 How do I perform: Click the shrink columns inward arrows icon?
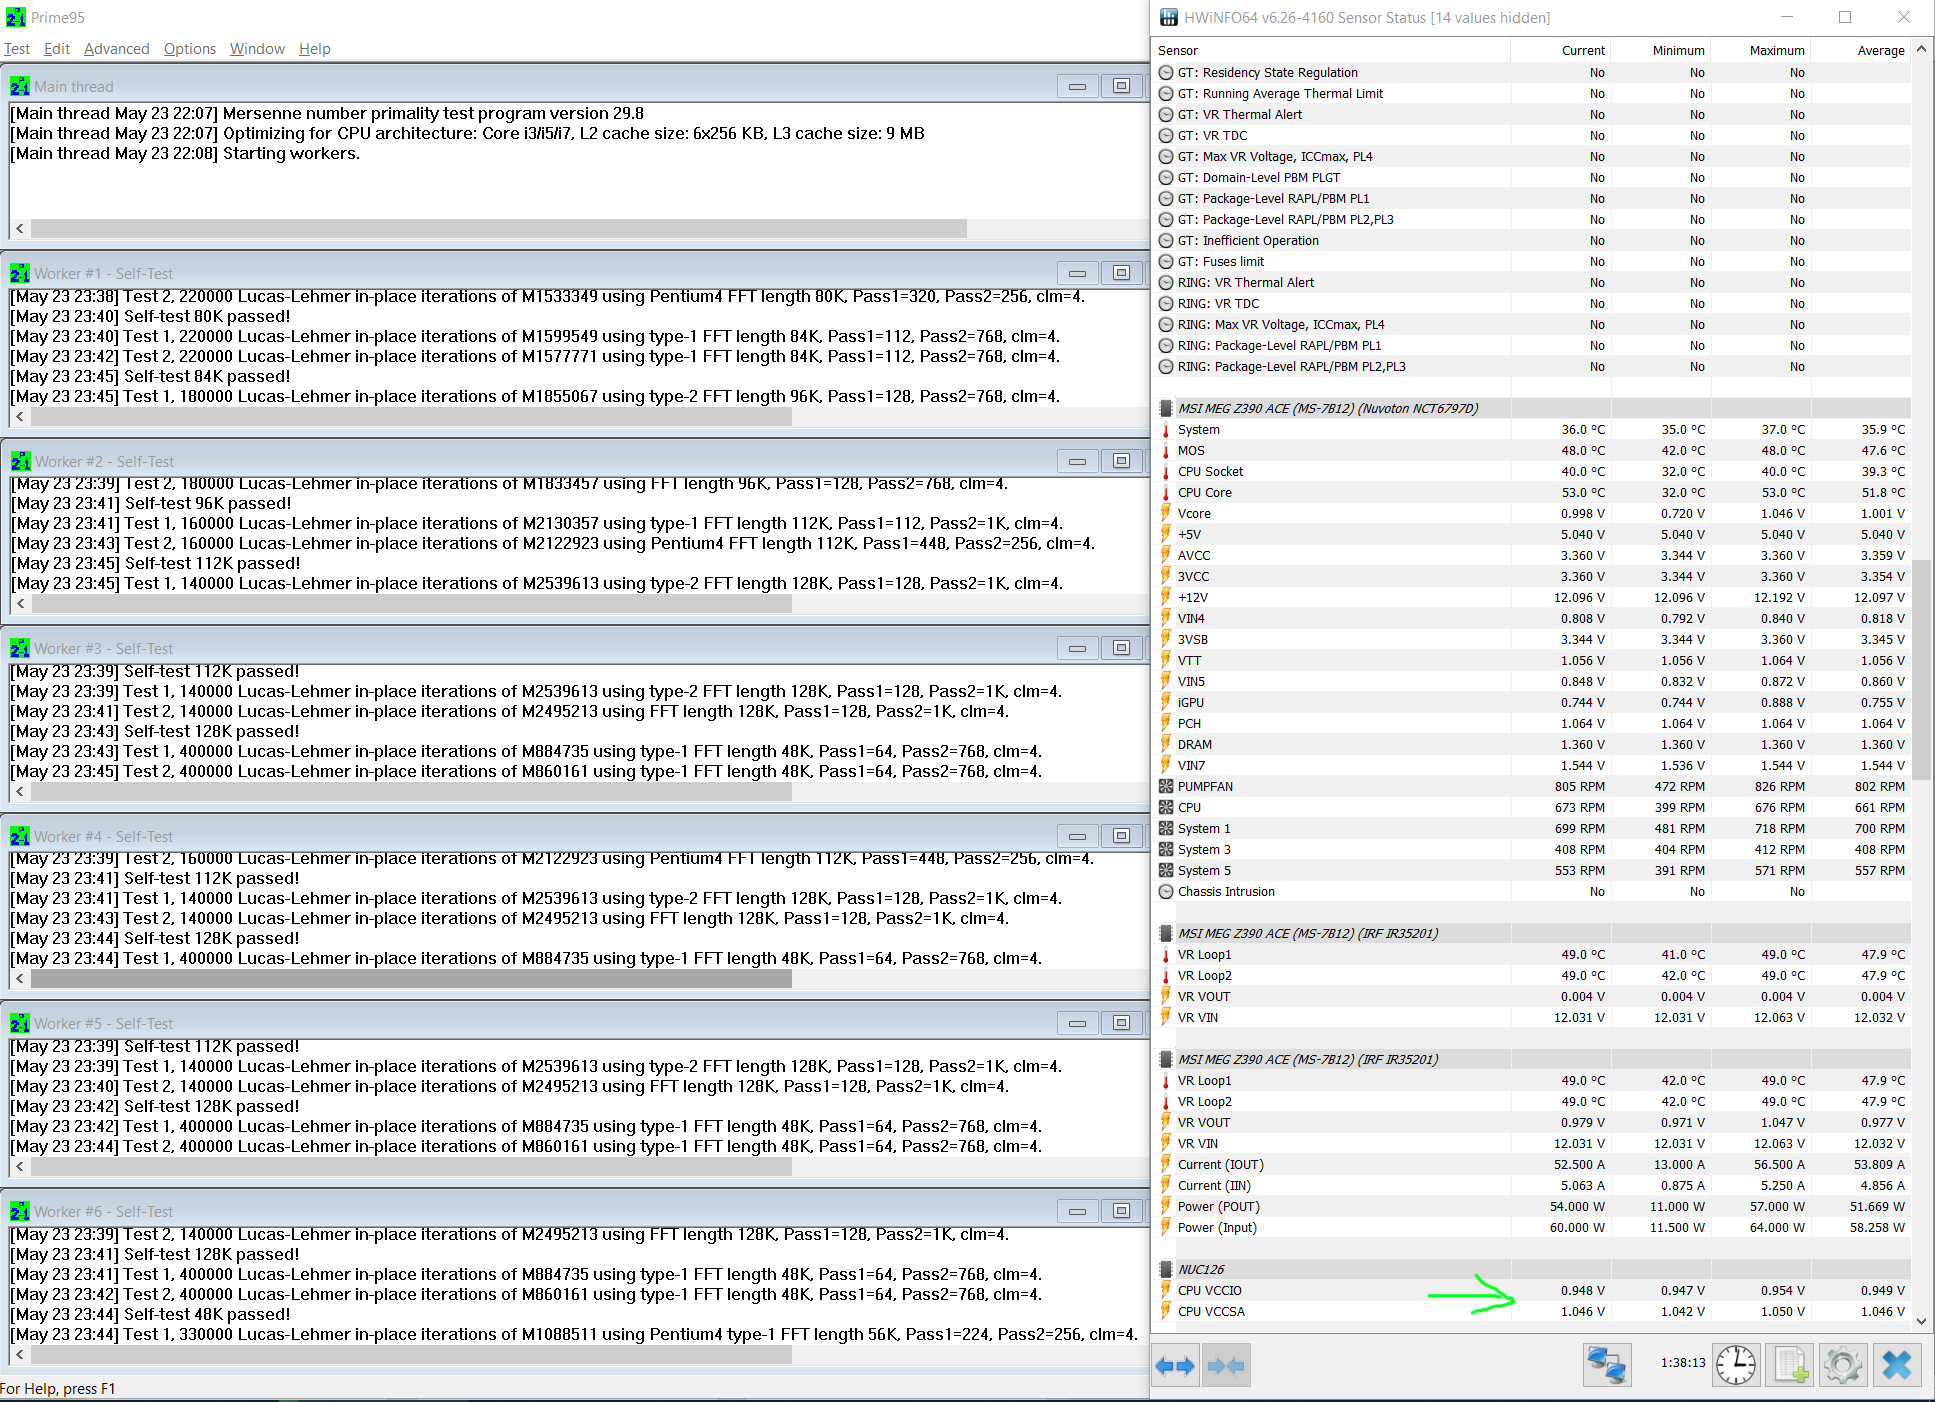[1226, 1366]
